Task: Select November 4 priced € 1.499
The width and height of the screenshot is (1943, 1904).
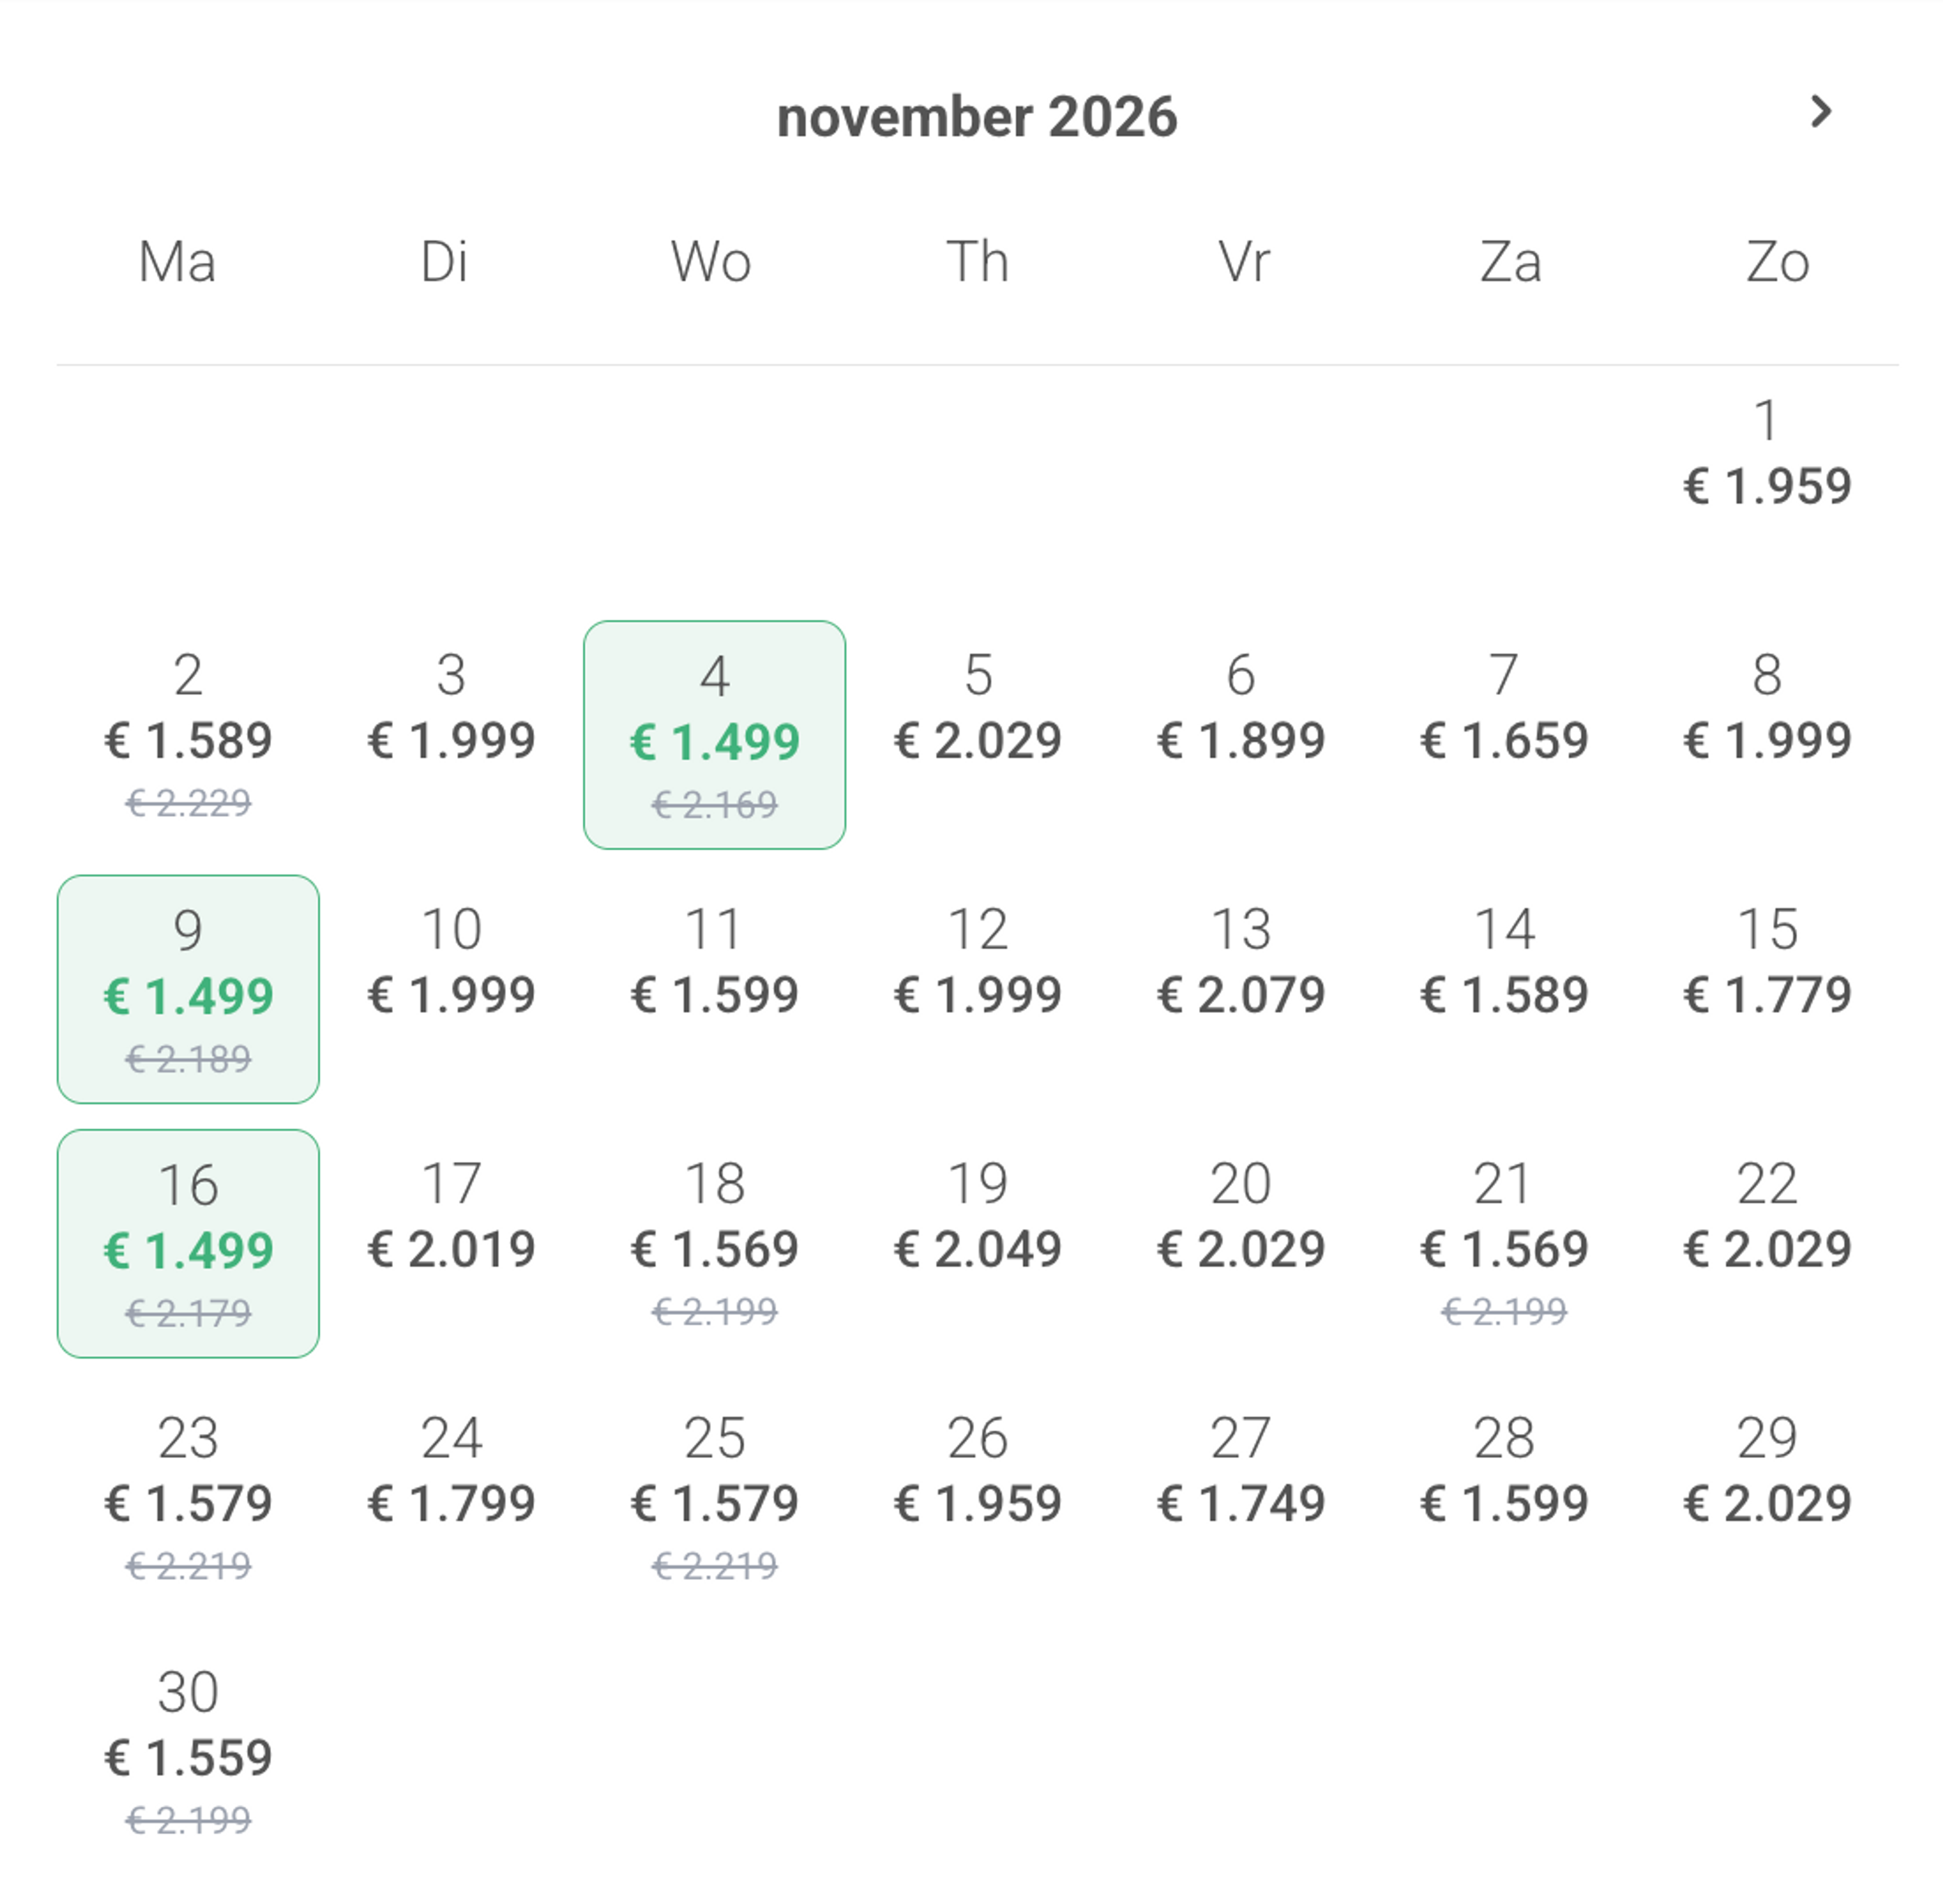Action: 714,735
